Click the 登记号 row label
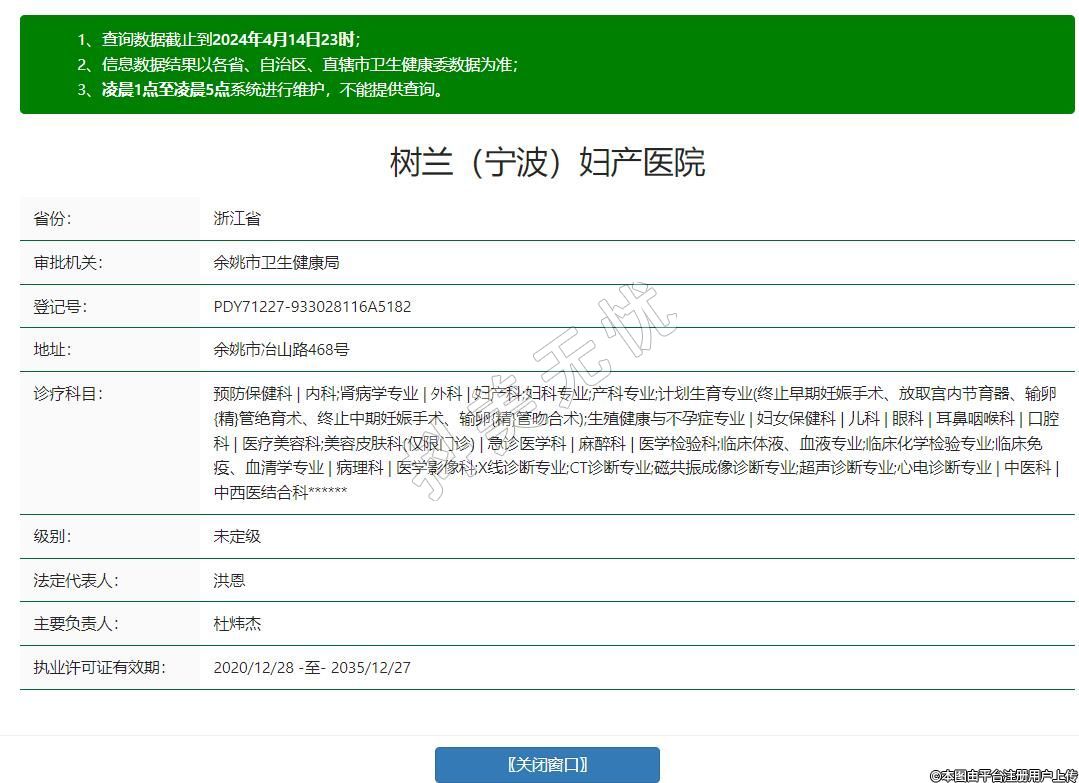Viewport: 1079px width, 783px height. tap(60, 306)
